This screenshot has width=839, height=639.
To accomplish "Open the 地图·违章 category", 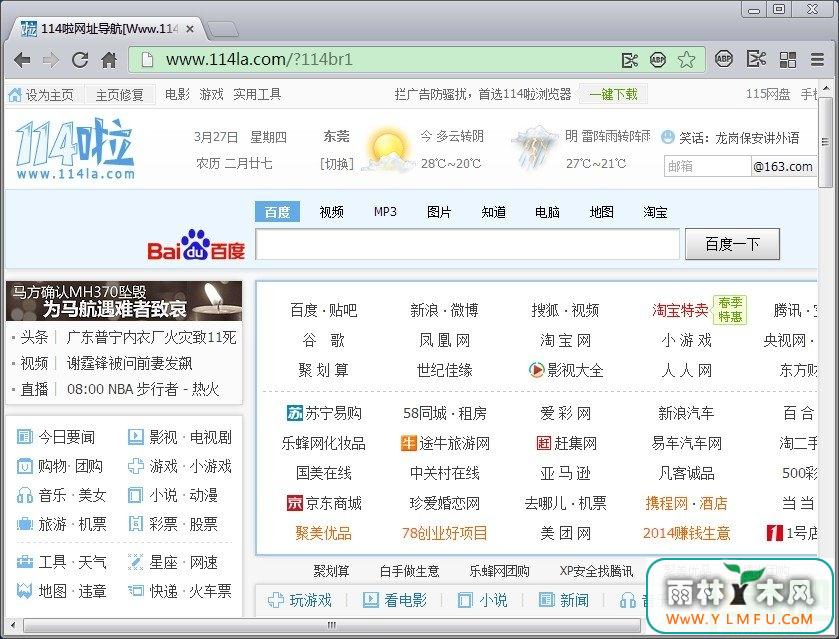I will coord(62,591).
